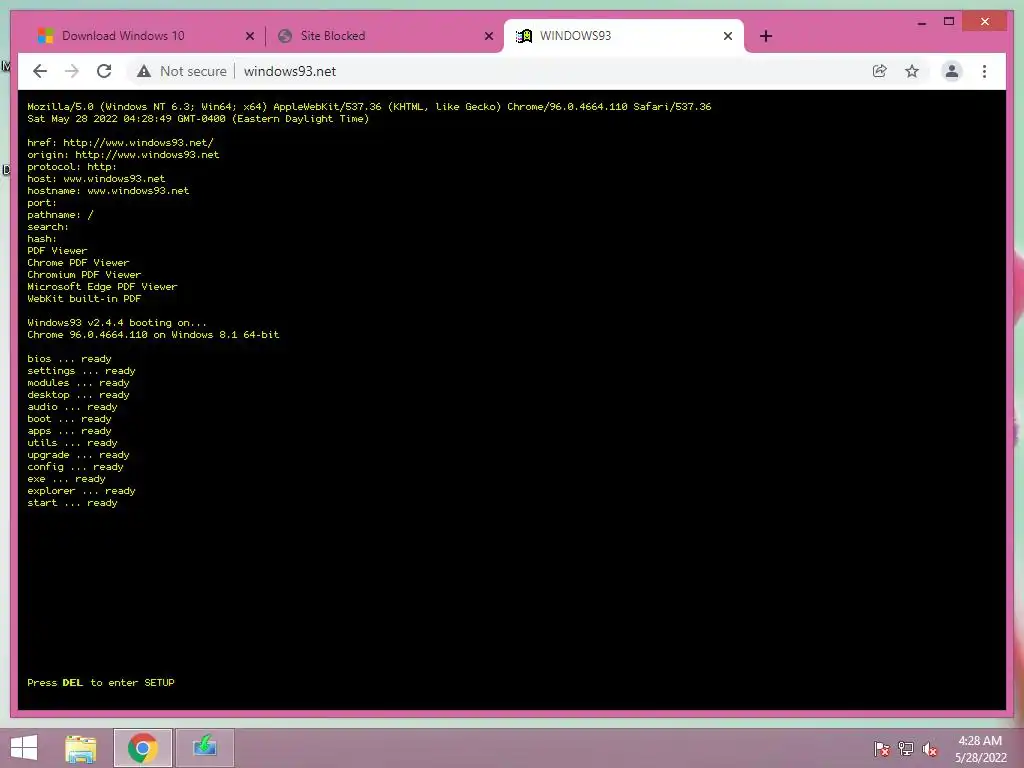Click the 'start ... ready' line

coord(72,503)
